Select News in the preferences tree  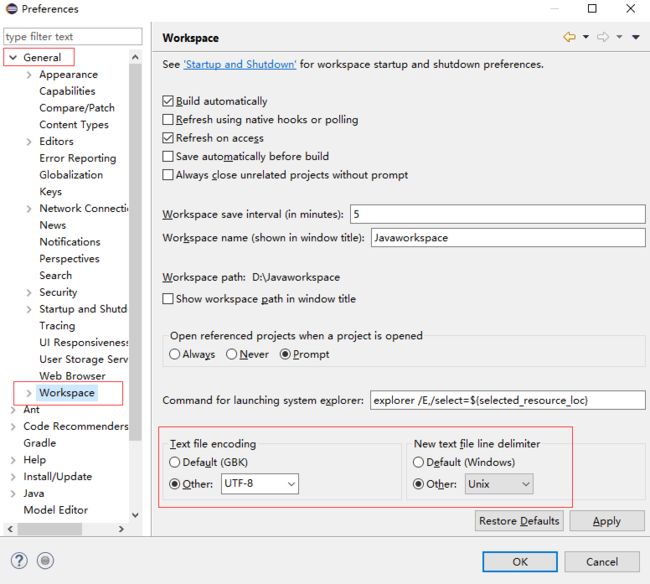point(53,225)
